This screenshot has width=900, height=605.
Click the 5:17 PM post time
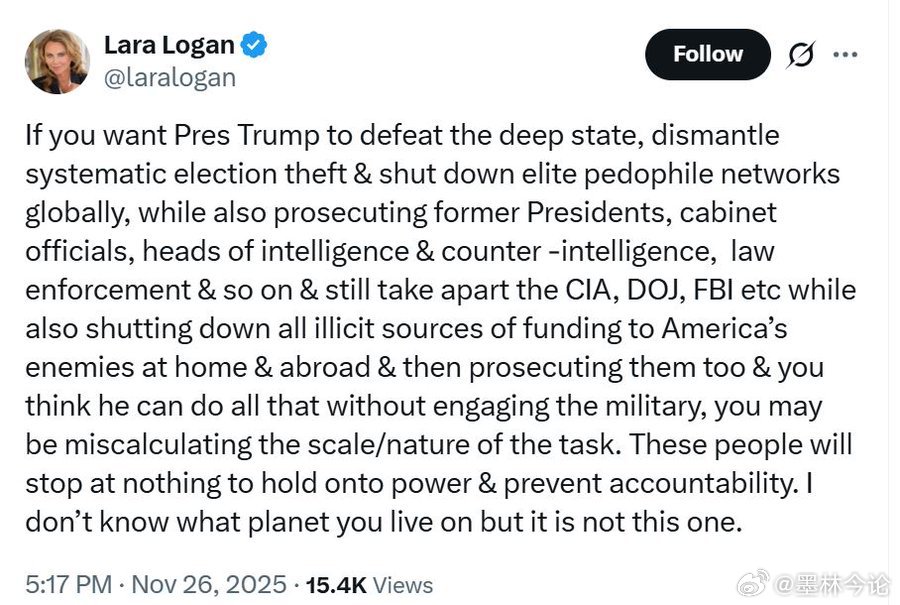click(68, 584)
